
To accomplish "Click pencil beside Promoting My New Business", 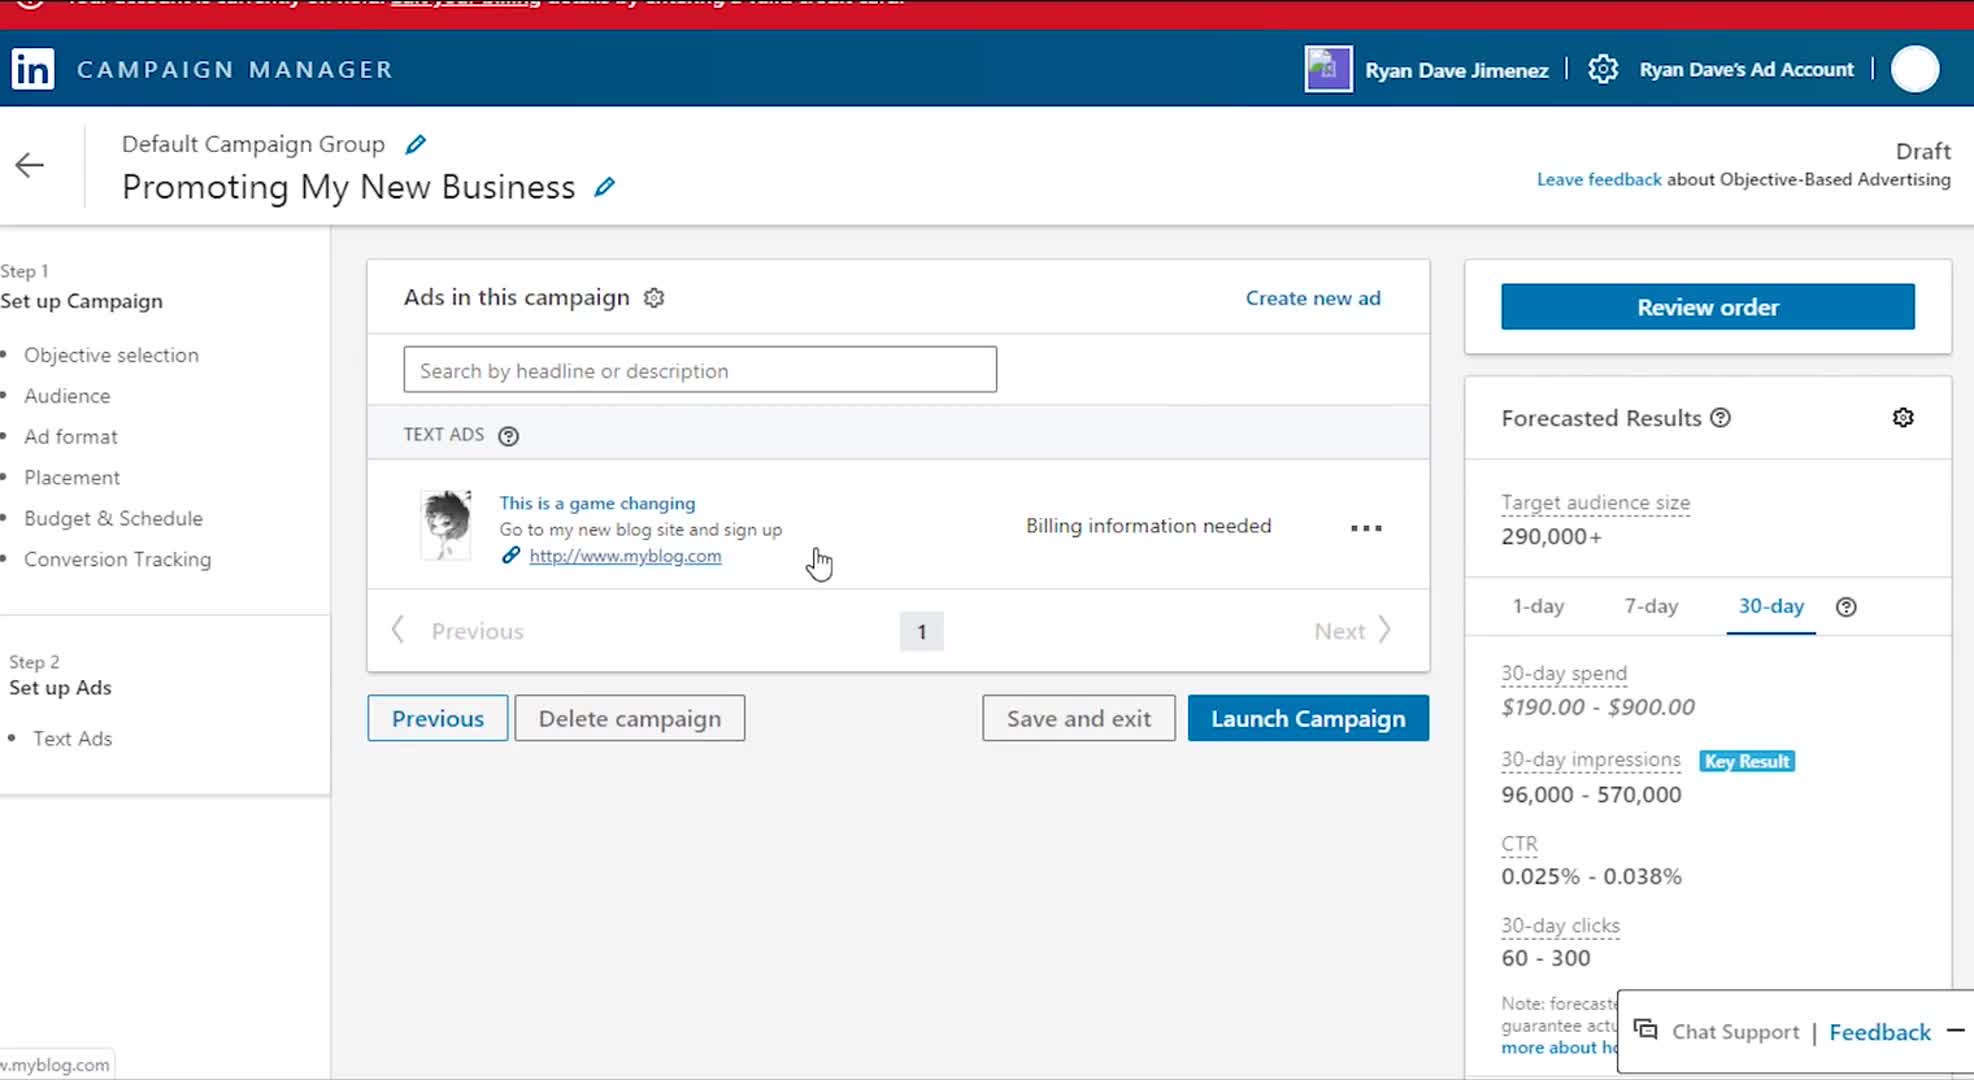I will pyautogui.click(x=604, y=187).
